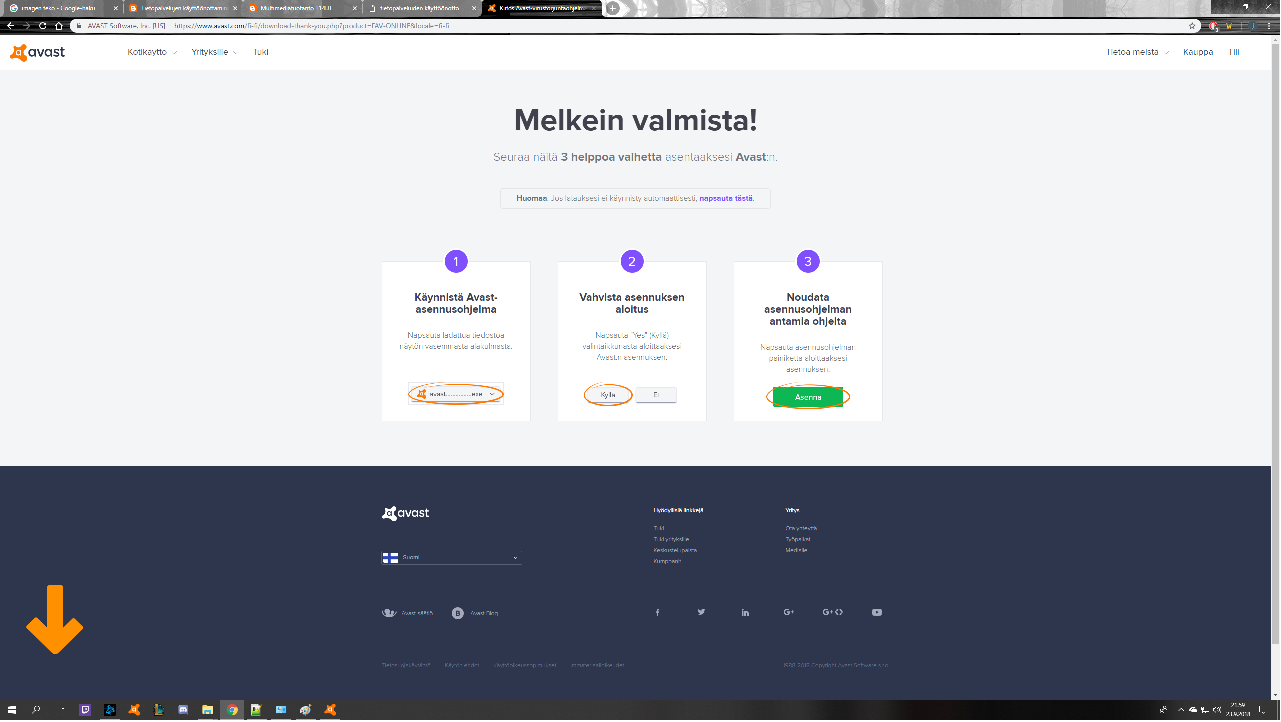Open the Tuki menu item in header

(x=261, y=52)
